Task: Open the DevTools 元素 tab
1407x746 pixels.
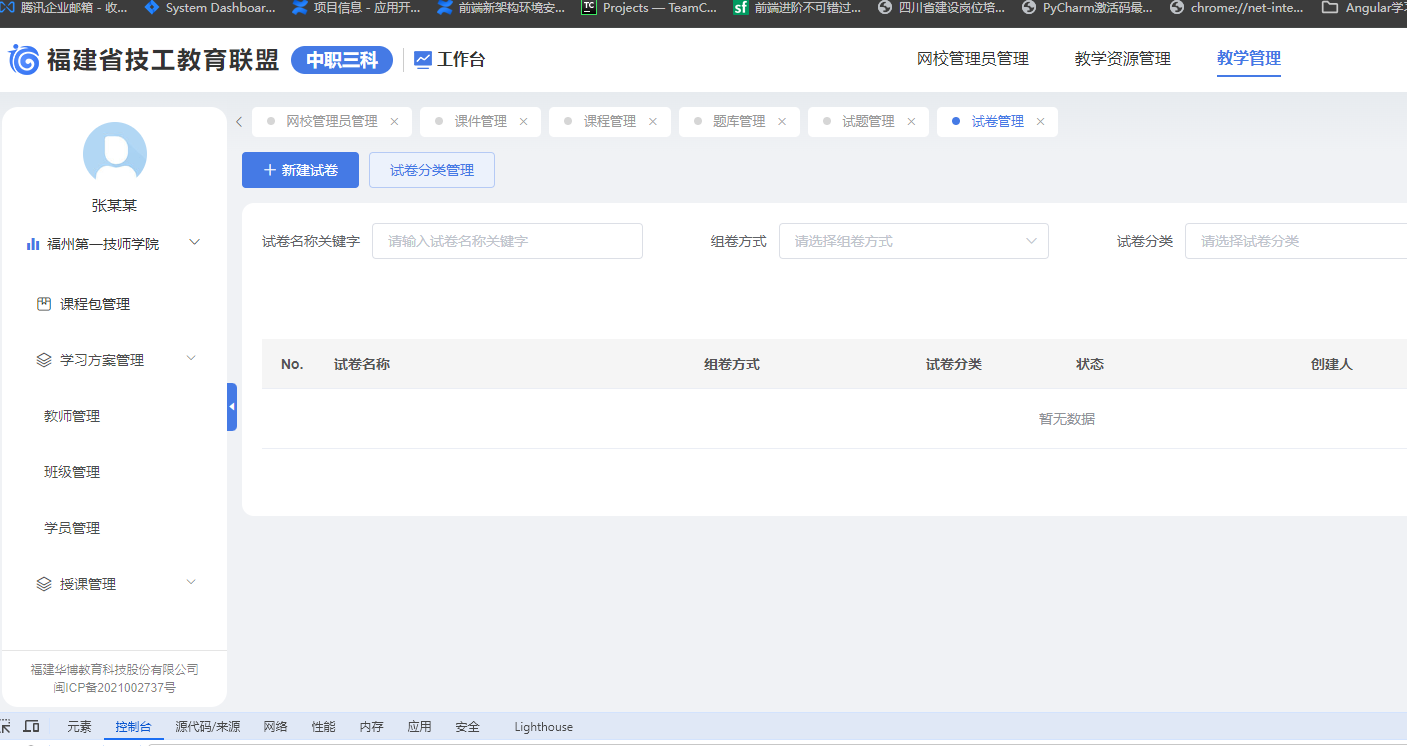Action: click(x=79, y=727)
